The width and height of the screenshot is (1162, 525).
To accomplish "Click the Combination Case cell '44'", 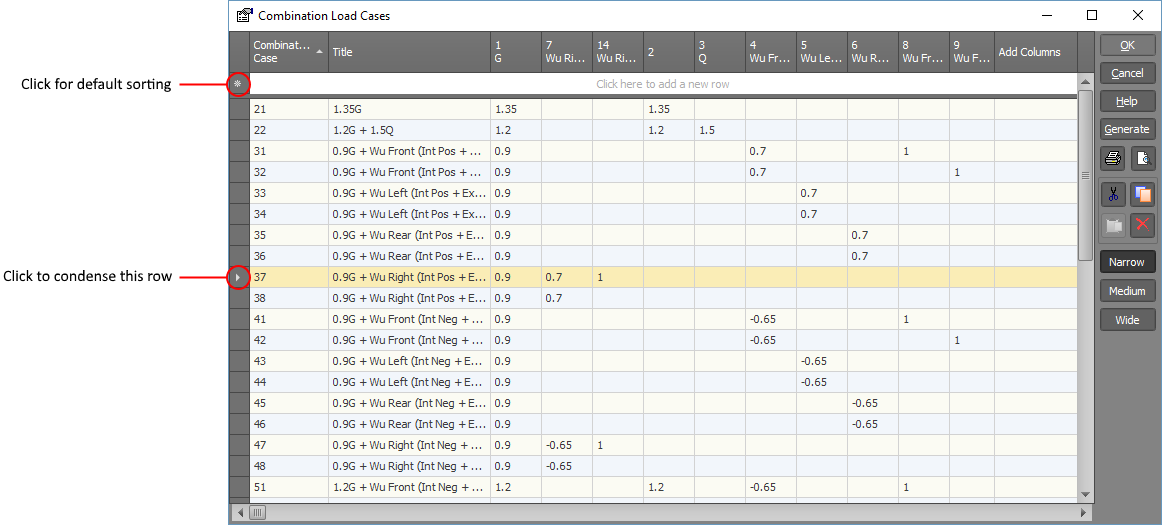I will 288,383.
